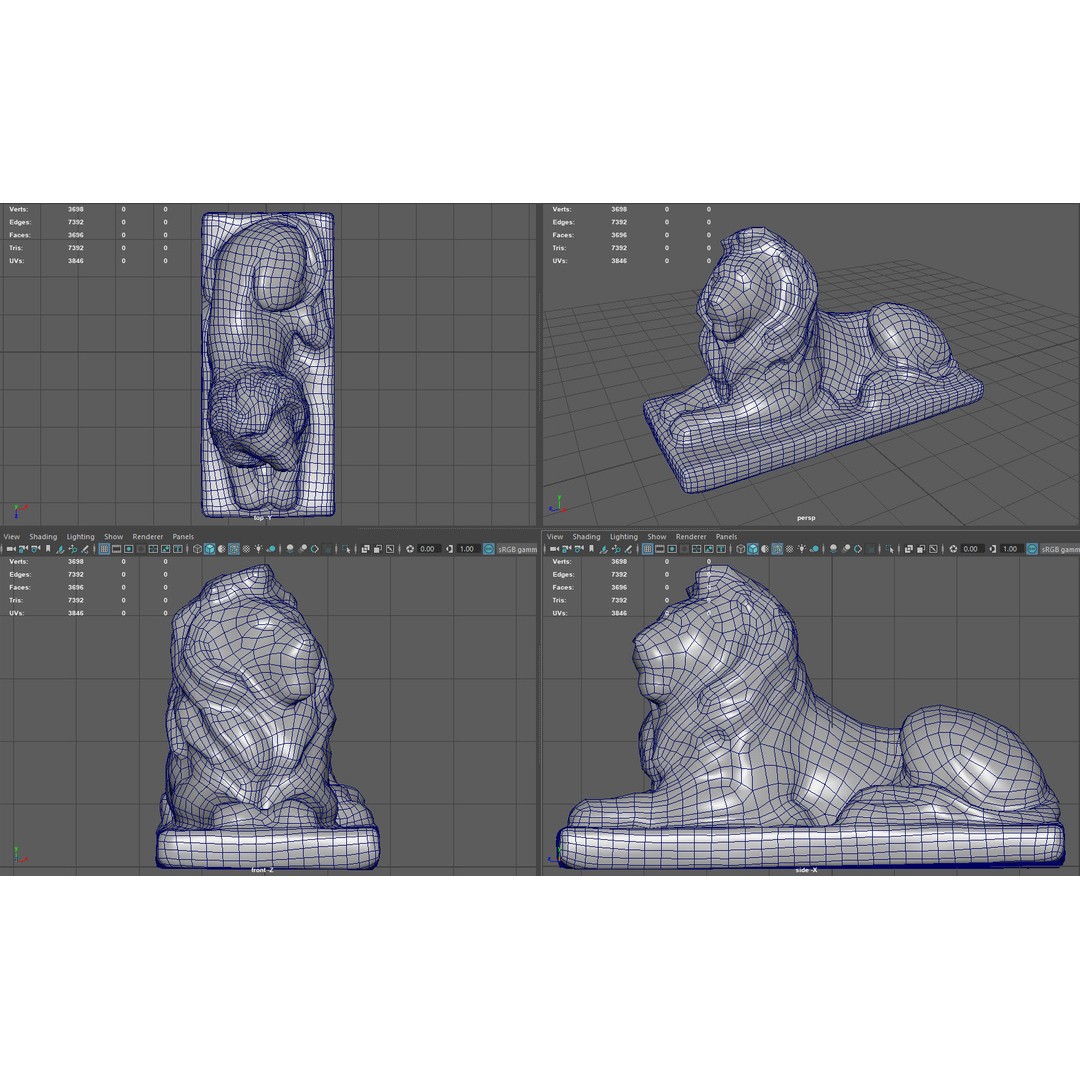The width and height of the screenshot is (1080, 1080).
Task: Toggle Grid display in front panel toolbar
Action: click(104, 549)
